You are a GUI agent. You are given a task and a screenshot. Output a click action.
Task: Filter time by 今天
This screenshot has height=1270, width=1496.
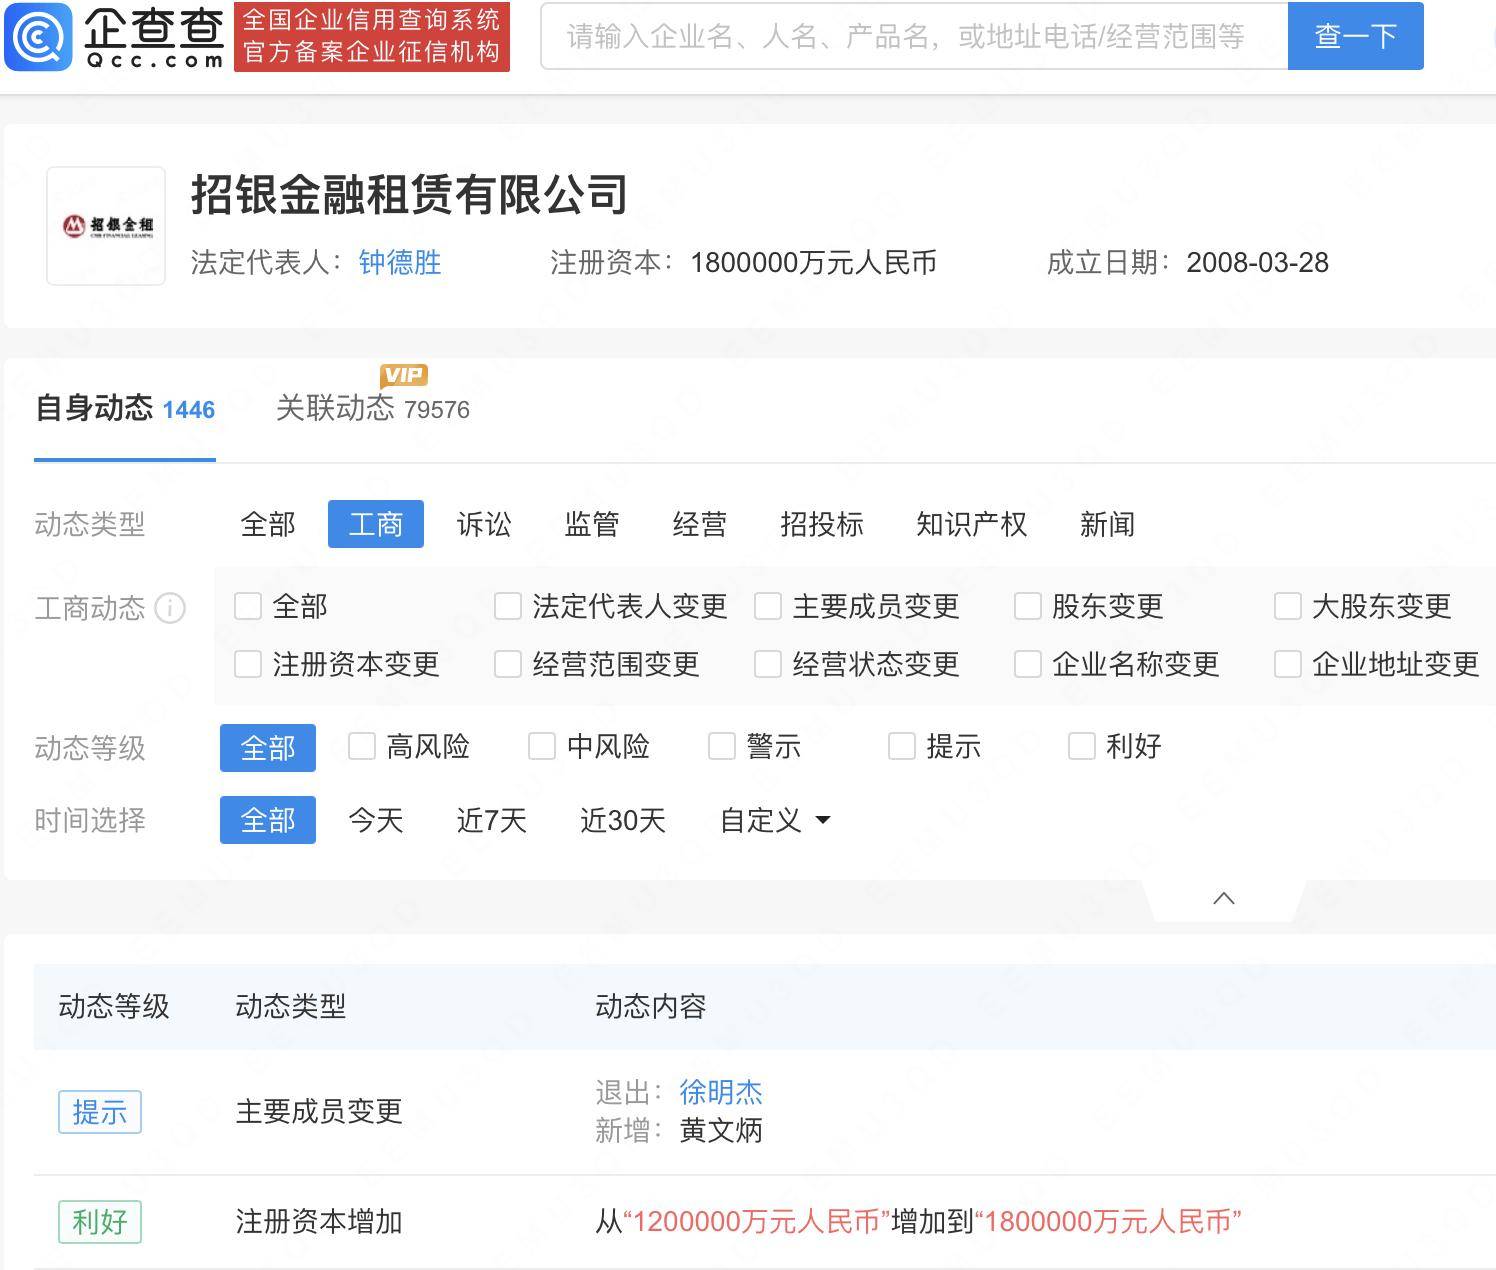376,820
